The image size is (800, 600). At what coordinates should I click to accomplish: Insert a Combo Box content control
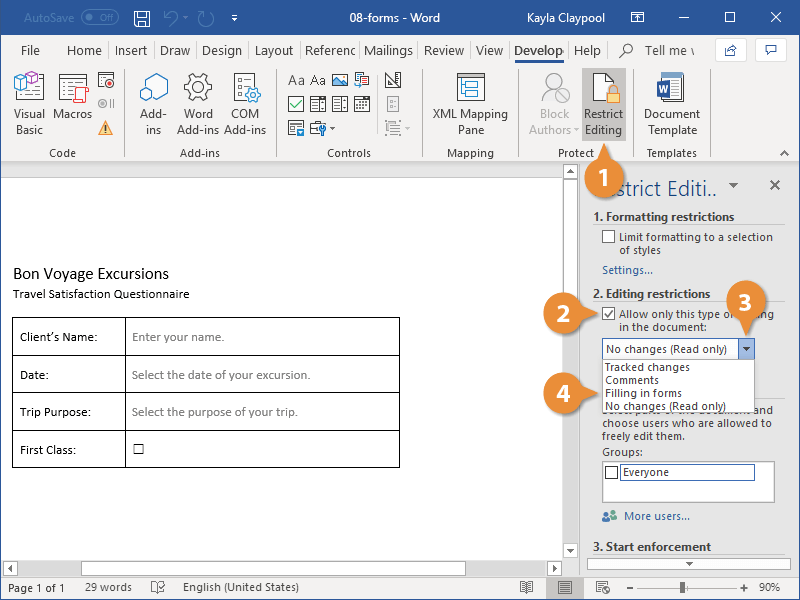point(318,104)
